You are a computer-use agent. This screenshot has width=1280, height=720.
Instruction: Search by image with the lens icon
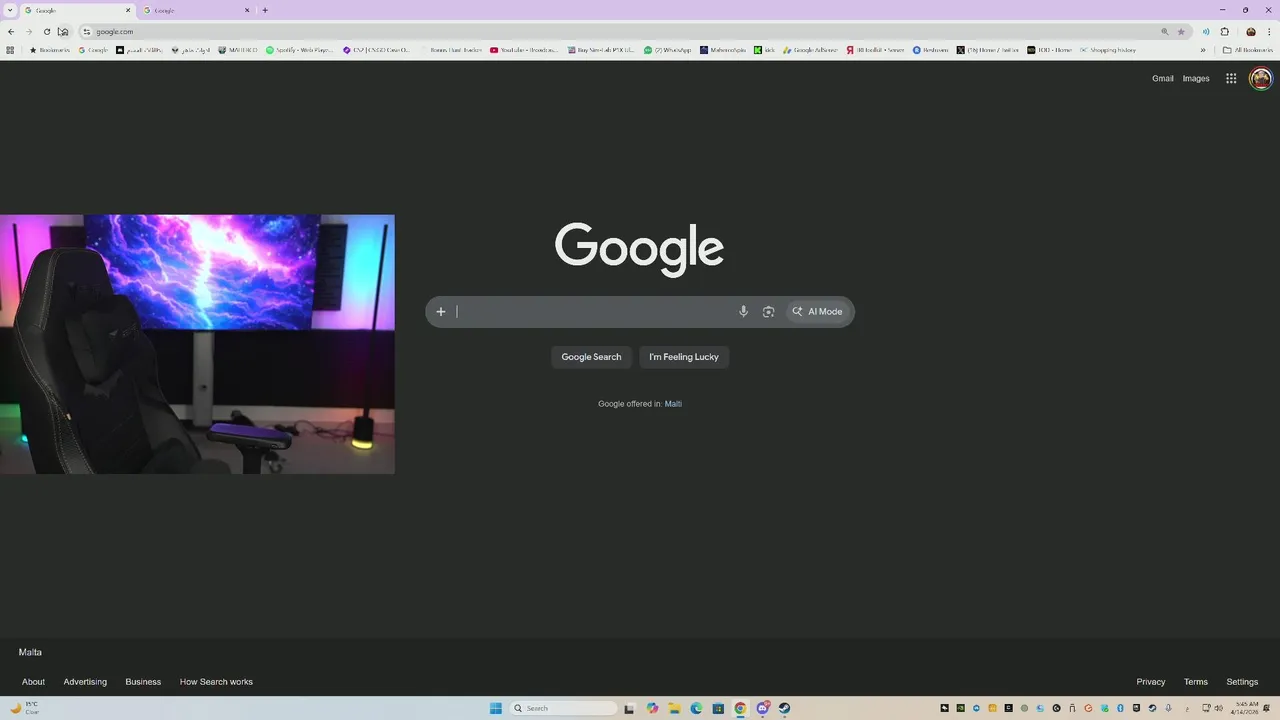(x=768, y=312)
